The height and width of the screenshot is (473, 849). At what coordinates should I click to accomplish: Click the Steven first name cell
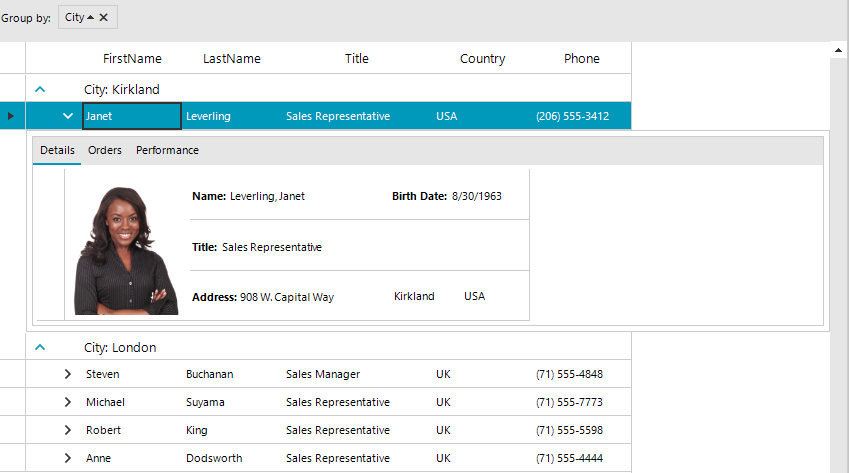[132, 374]
